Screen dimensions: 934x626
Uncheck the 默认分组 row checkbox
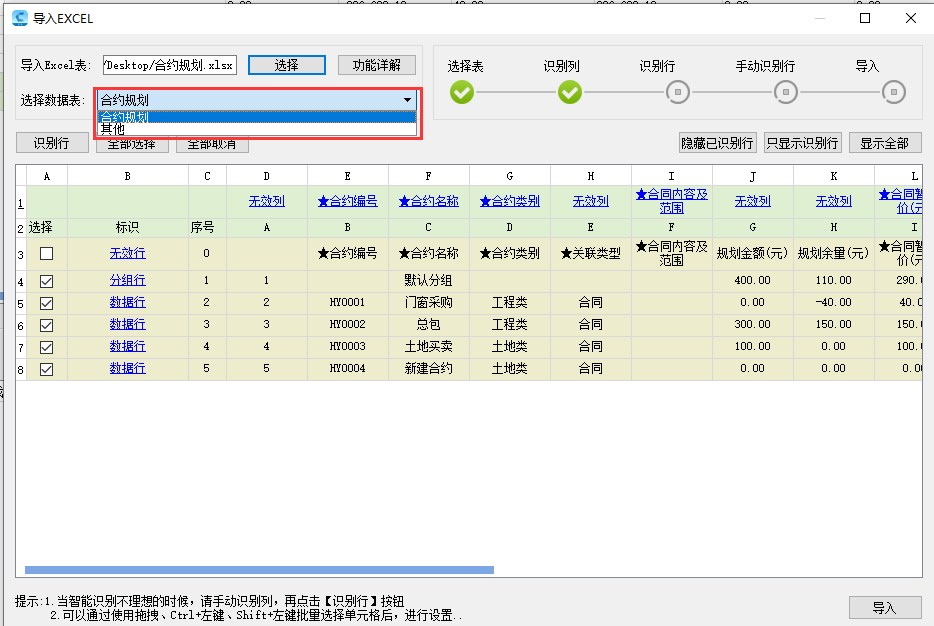pyautogui.click(x=46, y=281)
